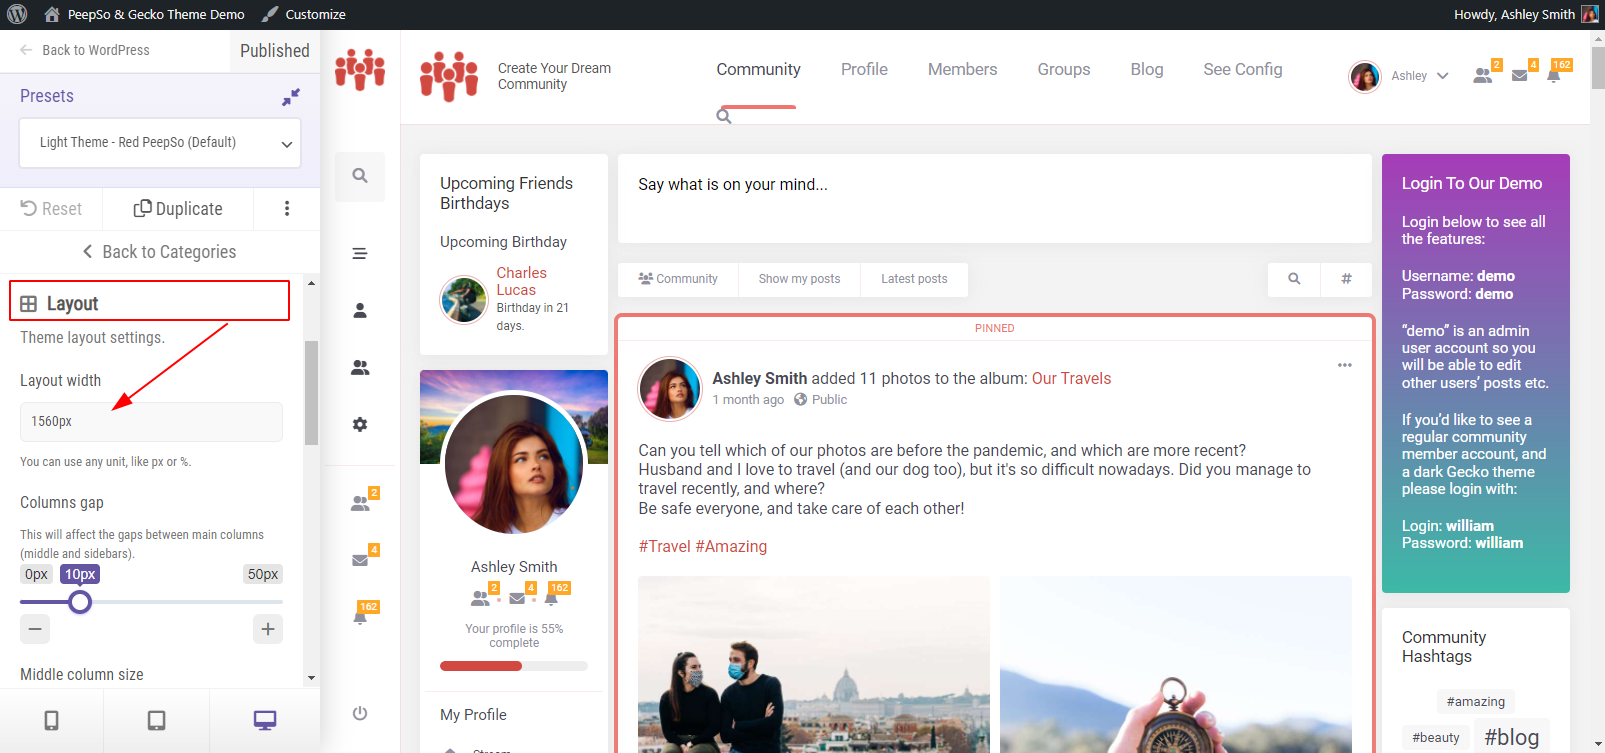Screen dimensions: 1605x753
Task: Open the Blog nav tab
Action: (1147, 69)
